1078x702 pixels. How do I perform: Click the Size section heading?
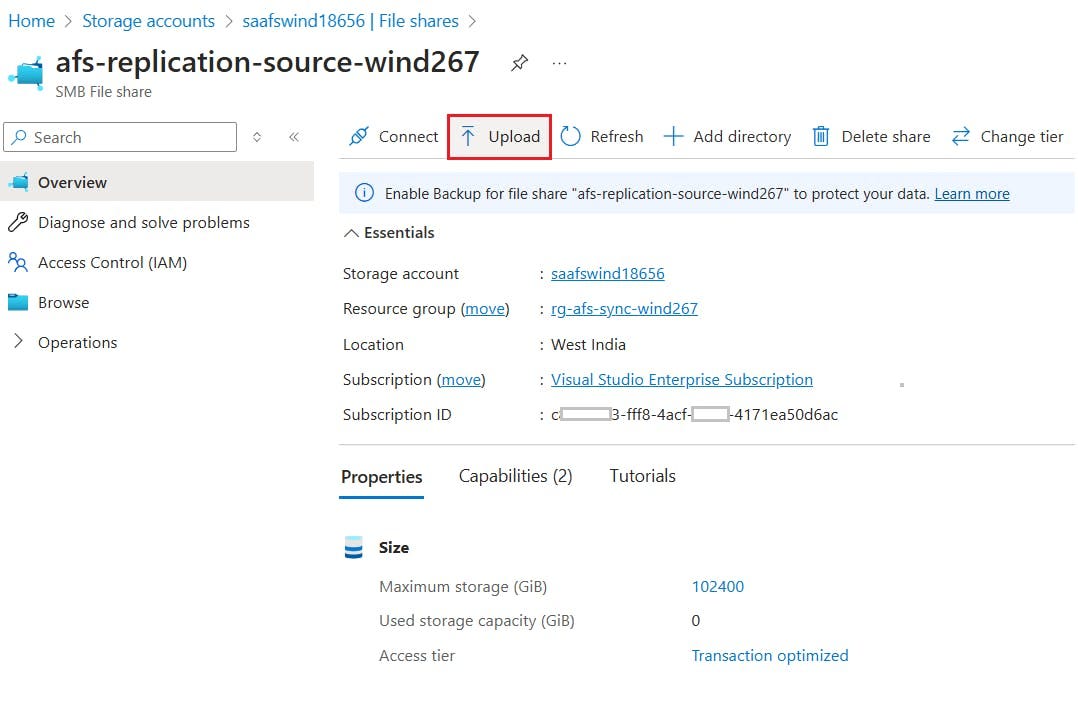coord(394,548)
